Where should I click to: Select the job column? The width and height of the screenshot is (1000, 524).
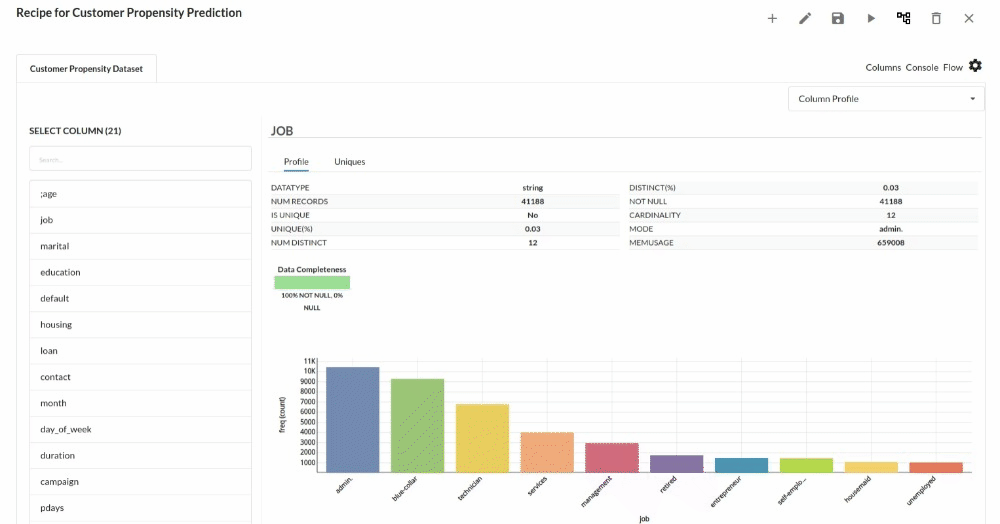(140, 220)
